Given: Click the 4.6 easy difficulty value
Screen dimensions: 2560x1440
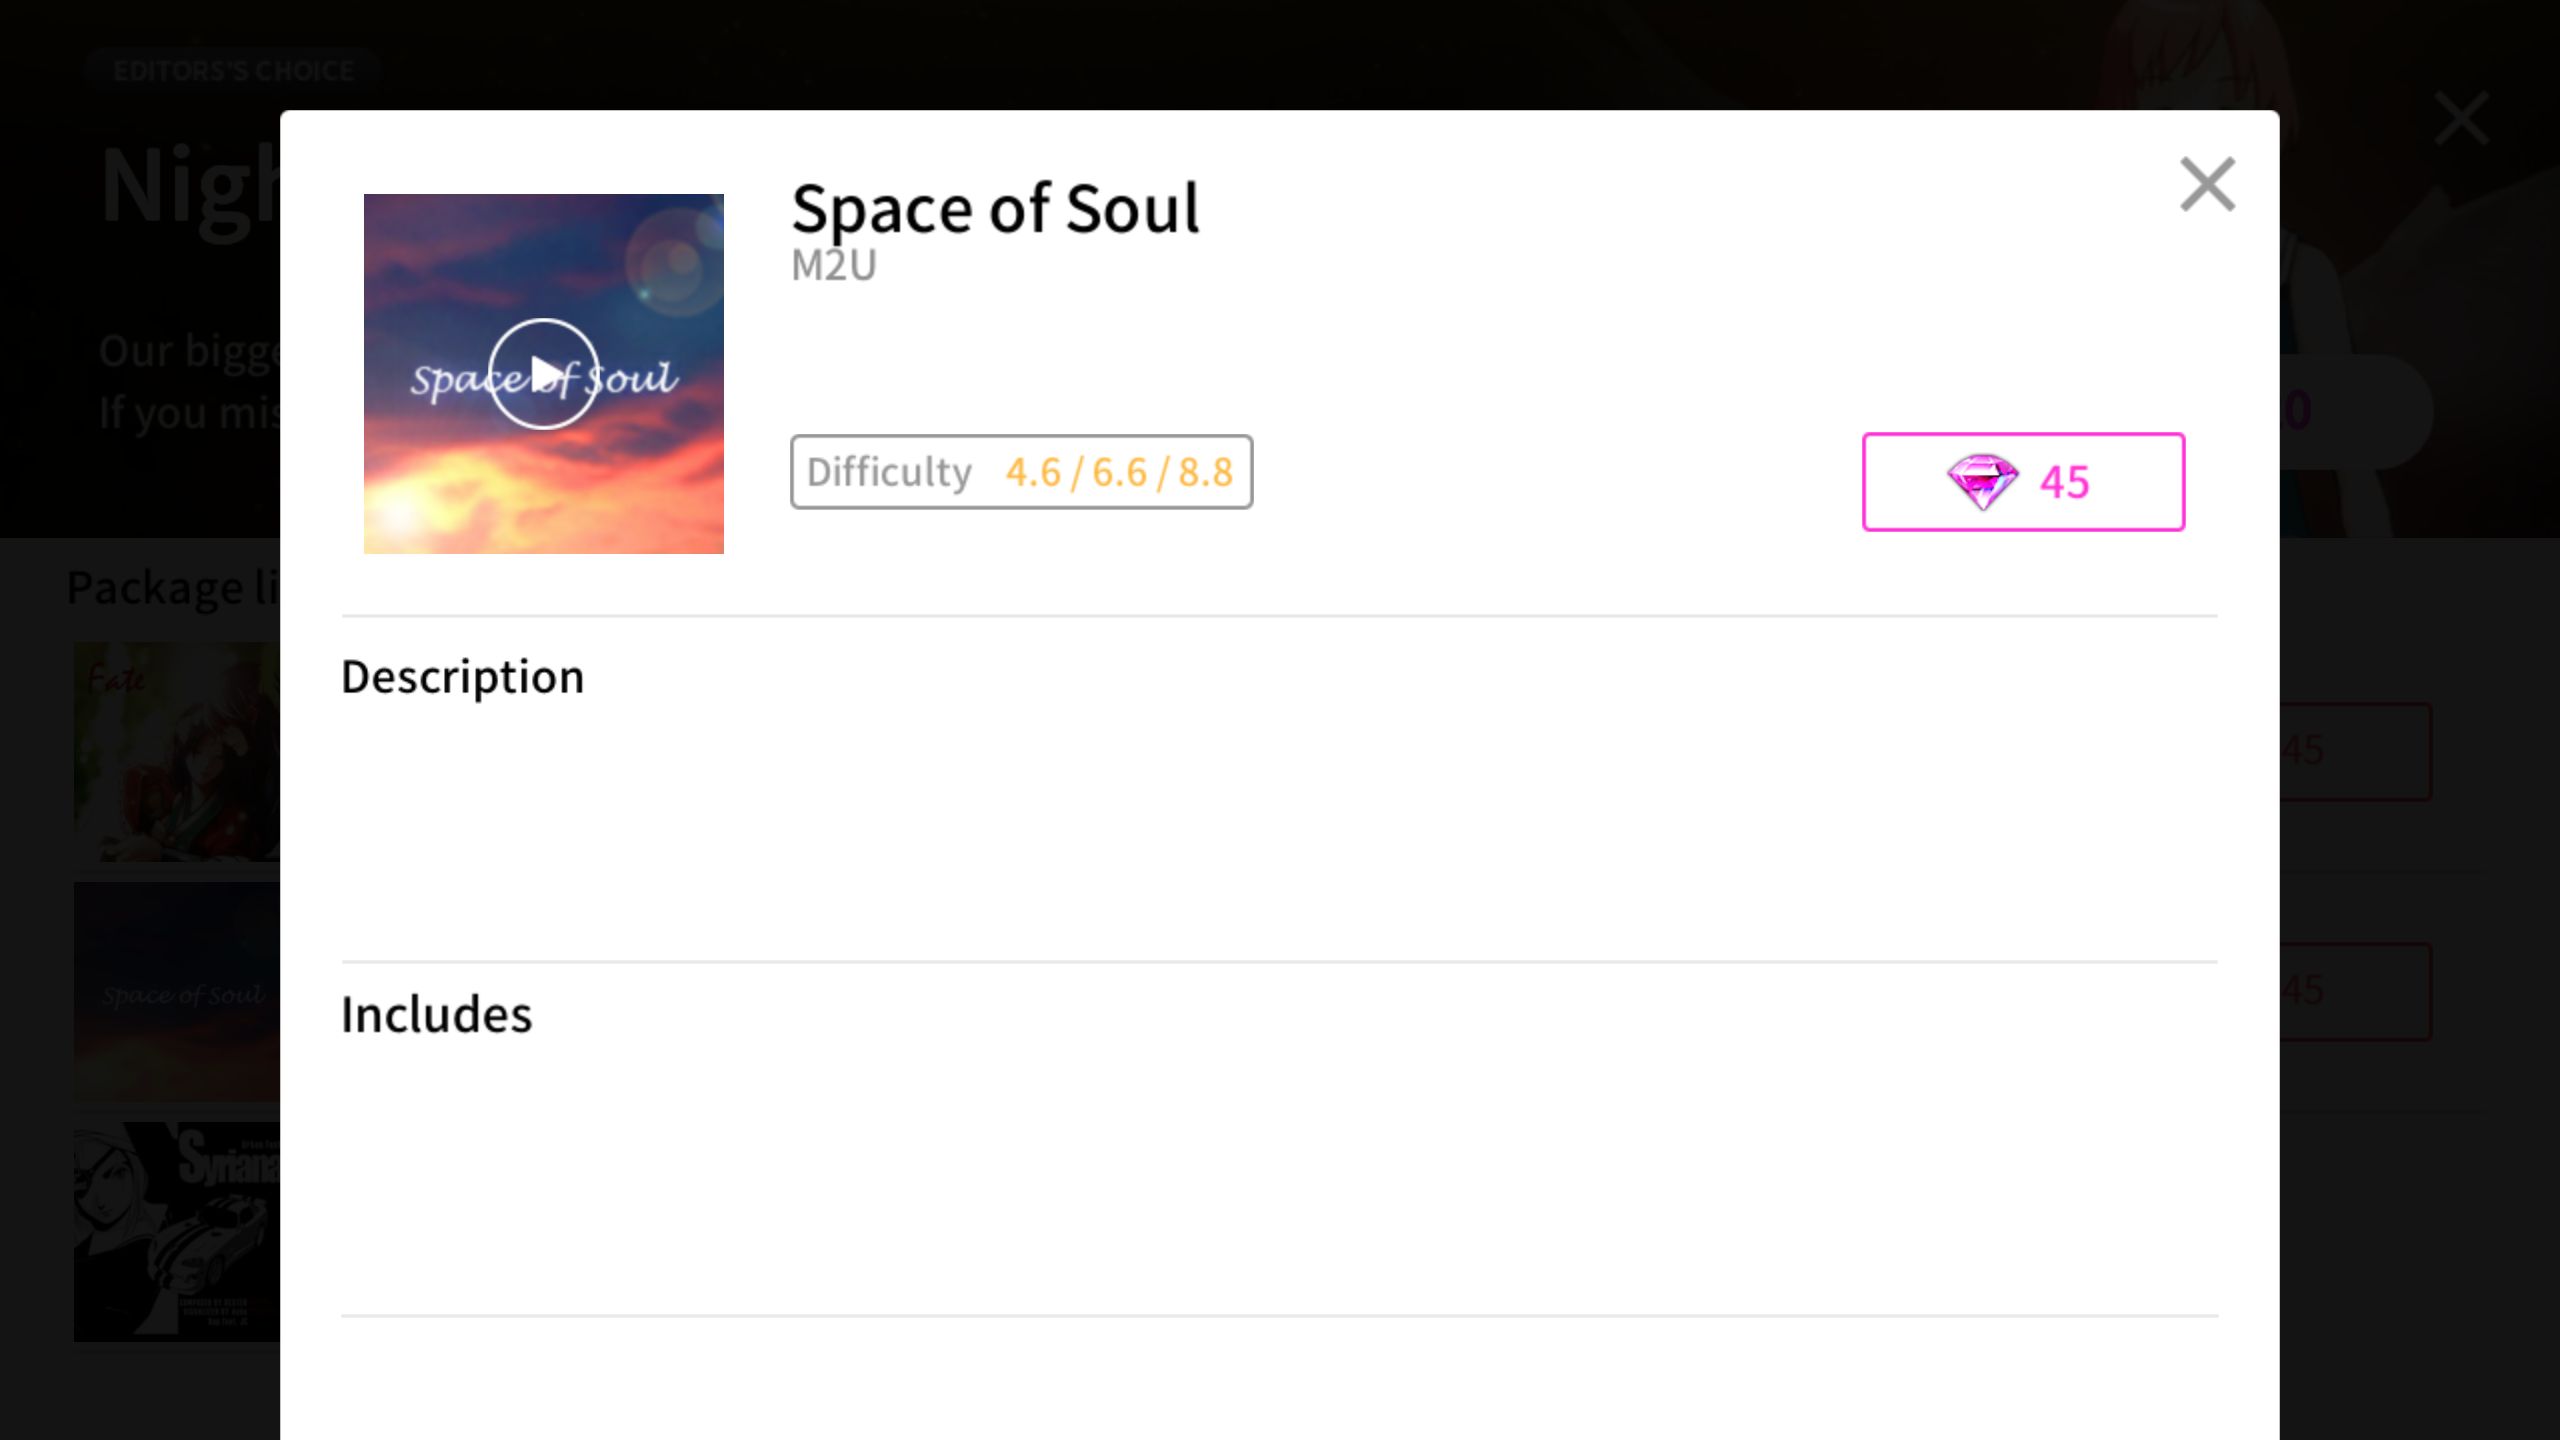Looking at the screenshot, I should tap(1033, 472).
